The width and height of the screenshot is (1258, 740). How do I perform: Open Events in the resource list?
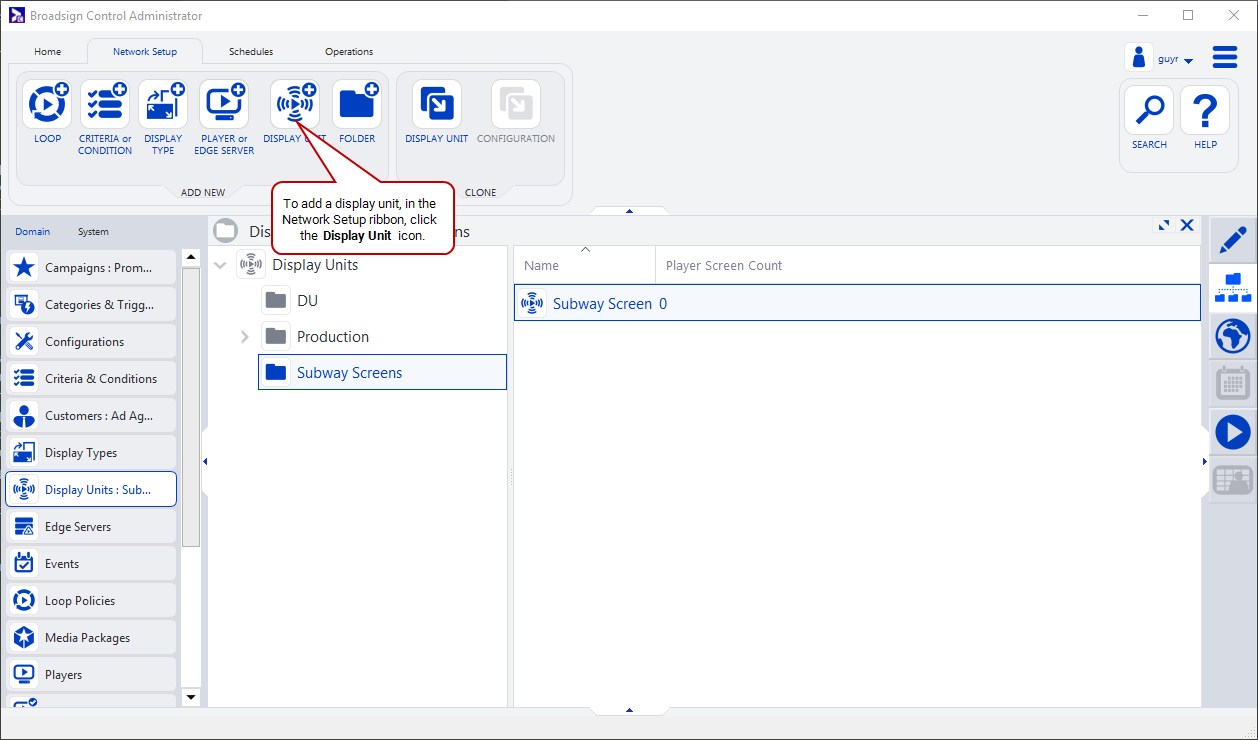[92, 564]
